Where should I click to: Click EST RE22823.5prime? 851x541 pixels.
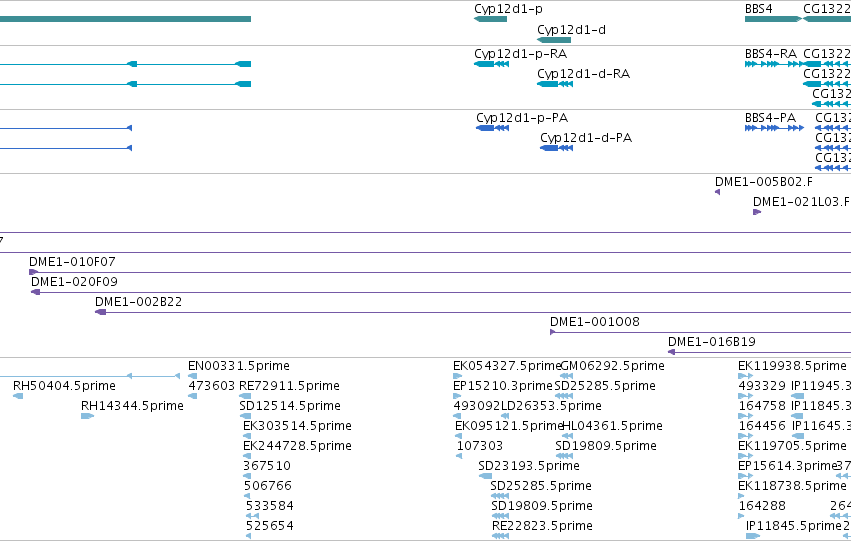(542, 526)
